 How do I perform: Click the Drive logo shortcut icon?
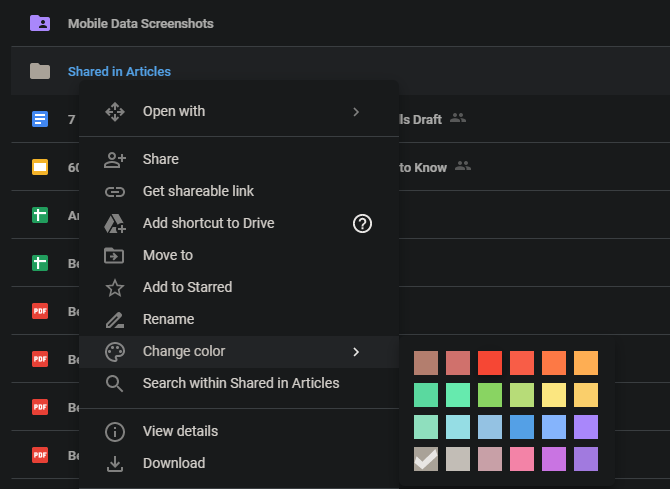(x=115, y=224)
